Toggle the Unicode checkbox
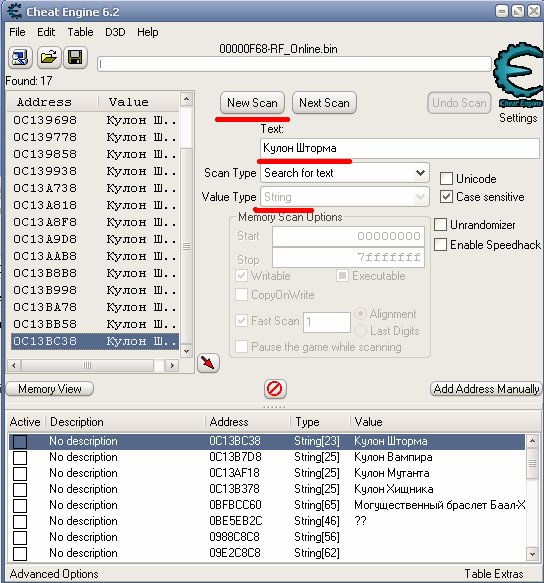The image size is (544, 583). (446, 178)
